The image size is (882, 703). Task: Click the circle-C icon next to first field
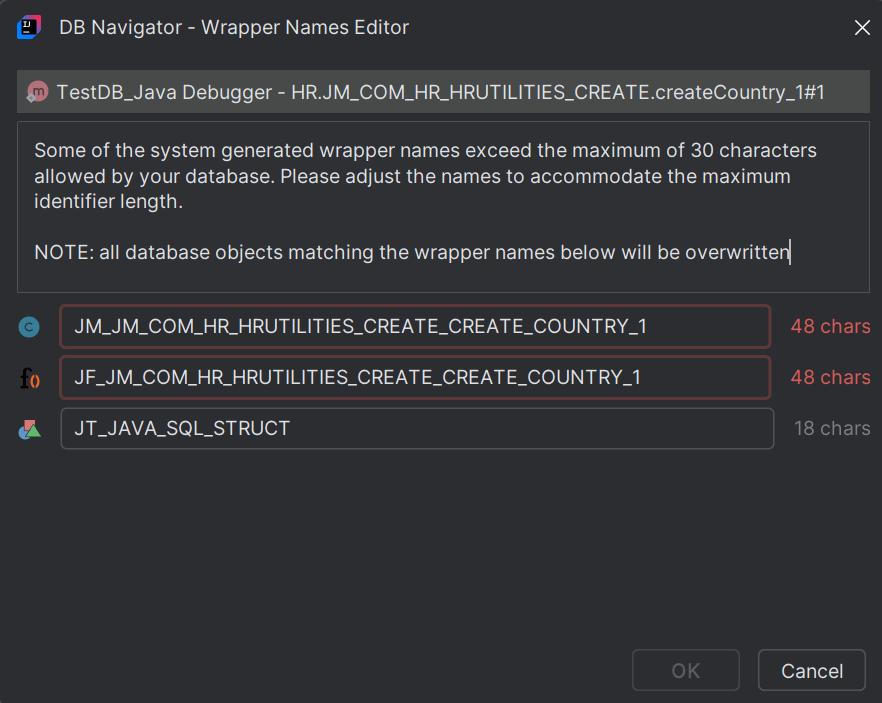coord(29,326)
